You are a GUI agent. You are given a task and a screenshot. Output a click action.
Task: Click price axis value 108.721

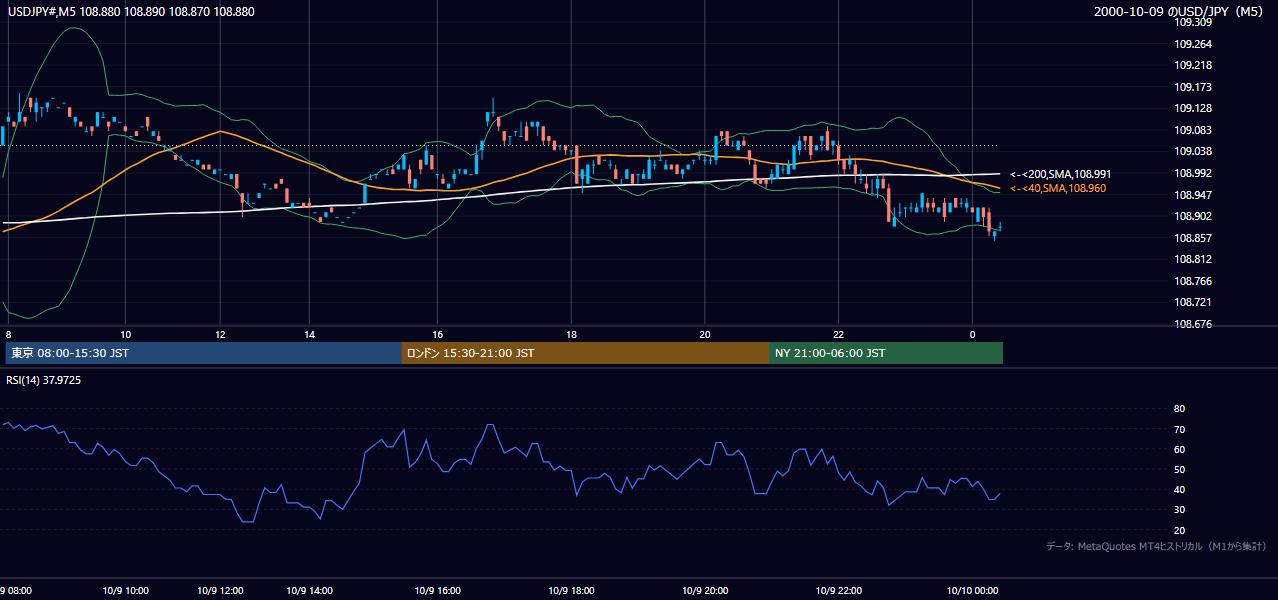point(1193,302)
